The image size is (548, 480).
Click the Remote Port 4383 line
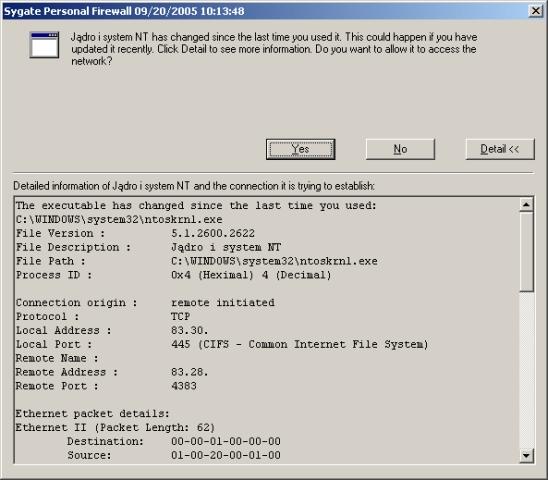coord(106,386)
